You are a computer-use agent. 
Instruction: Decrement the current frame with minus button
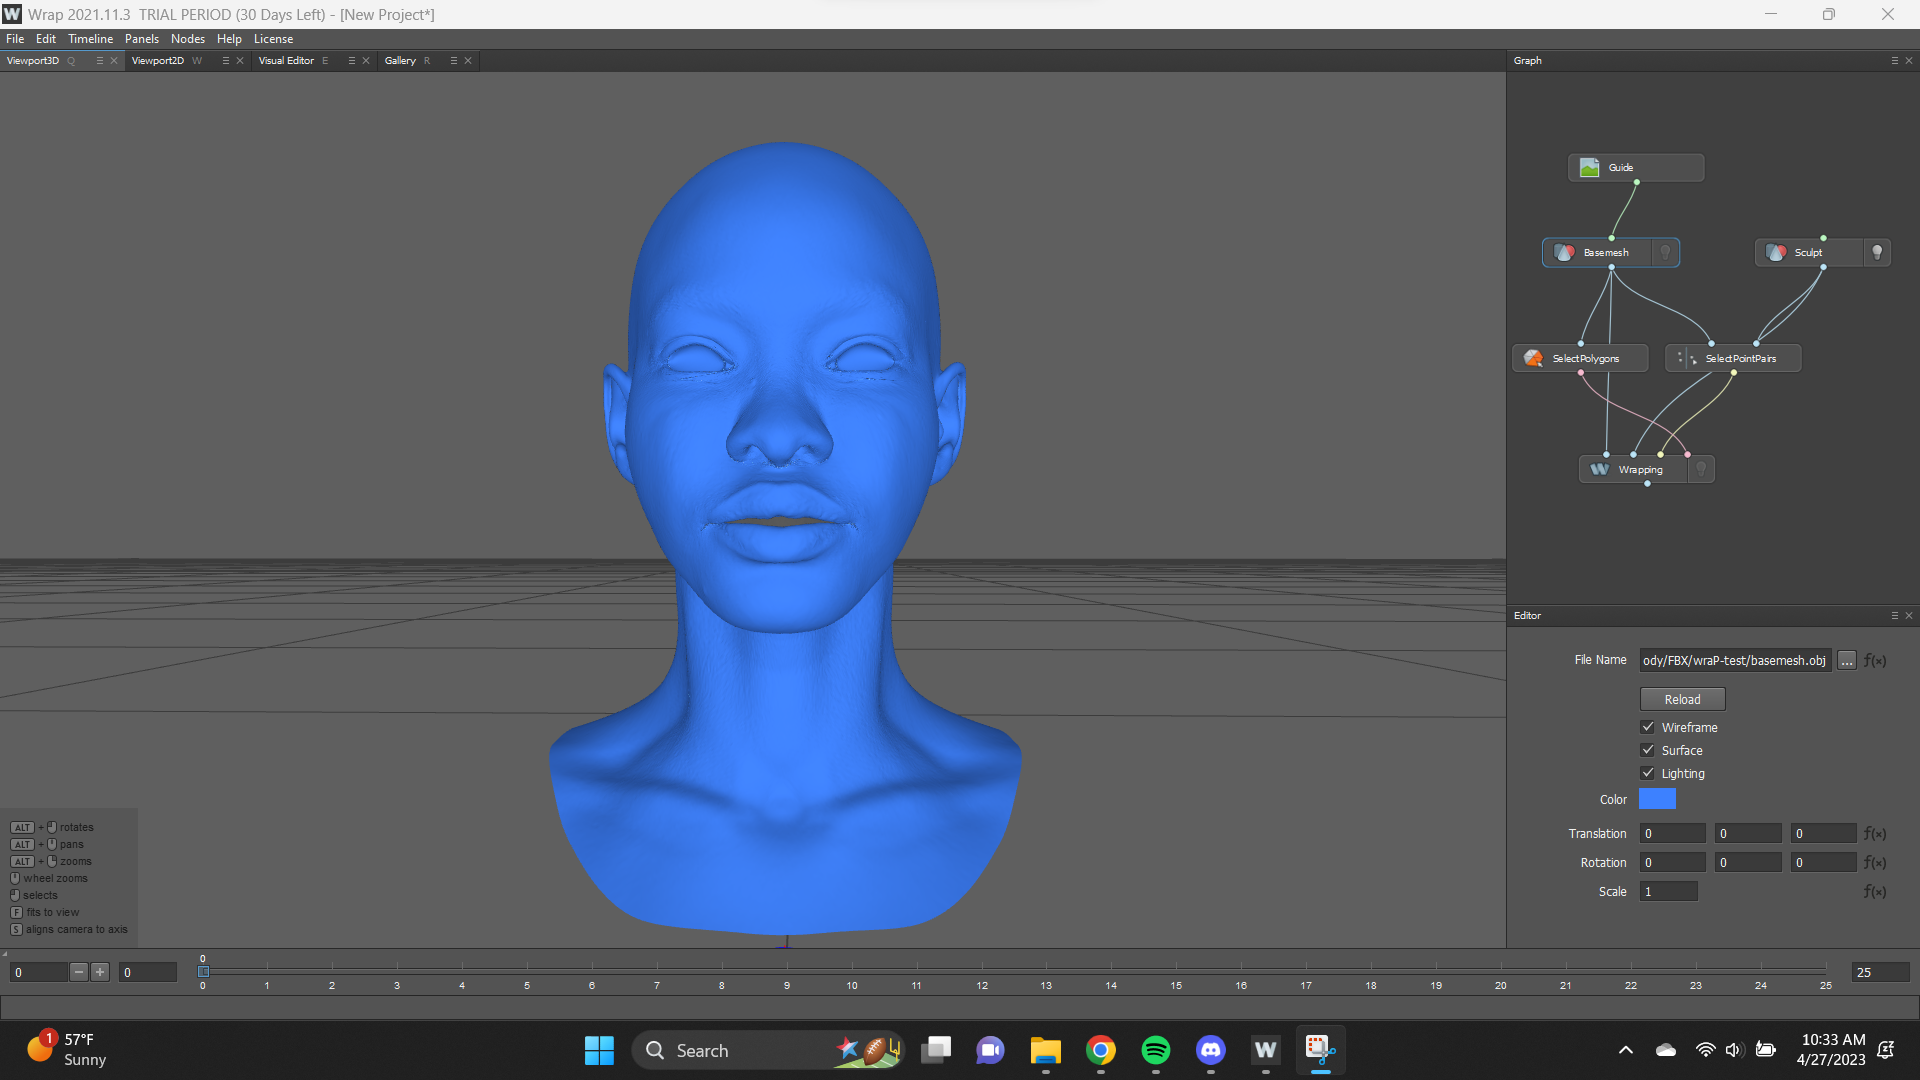tap(79, 972)
